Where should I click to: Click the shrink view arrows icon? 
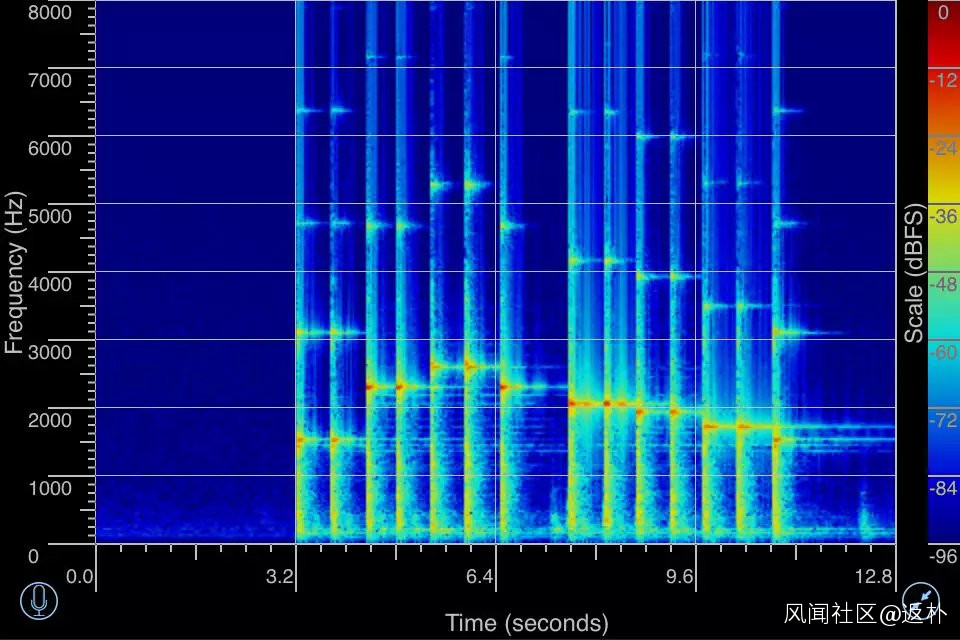(x=920, y=600)
